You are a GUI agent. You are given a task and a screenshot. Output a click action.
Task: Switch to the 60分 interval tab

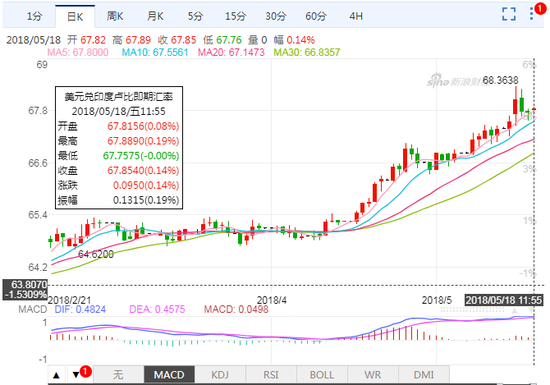316,16
